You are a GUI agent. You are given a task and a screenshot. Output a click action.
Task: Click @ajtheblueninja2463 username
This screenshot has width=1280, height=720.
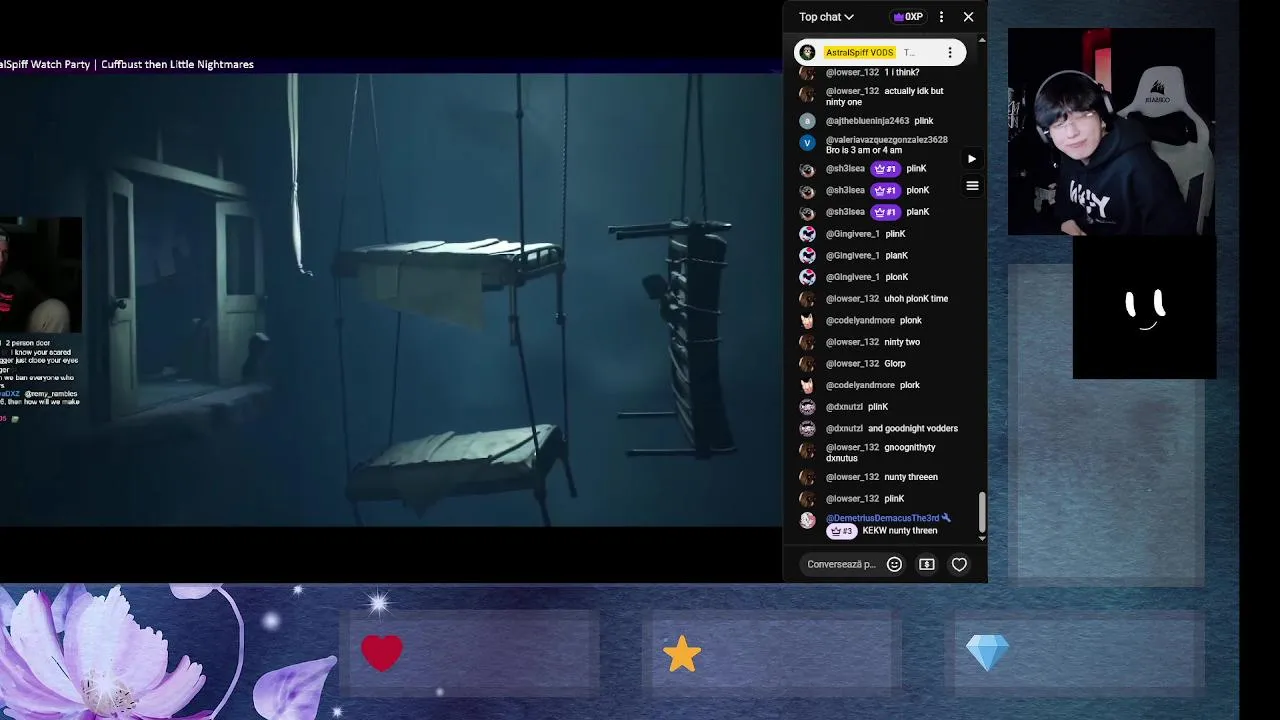pos(867,121)
